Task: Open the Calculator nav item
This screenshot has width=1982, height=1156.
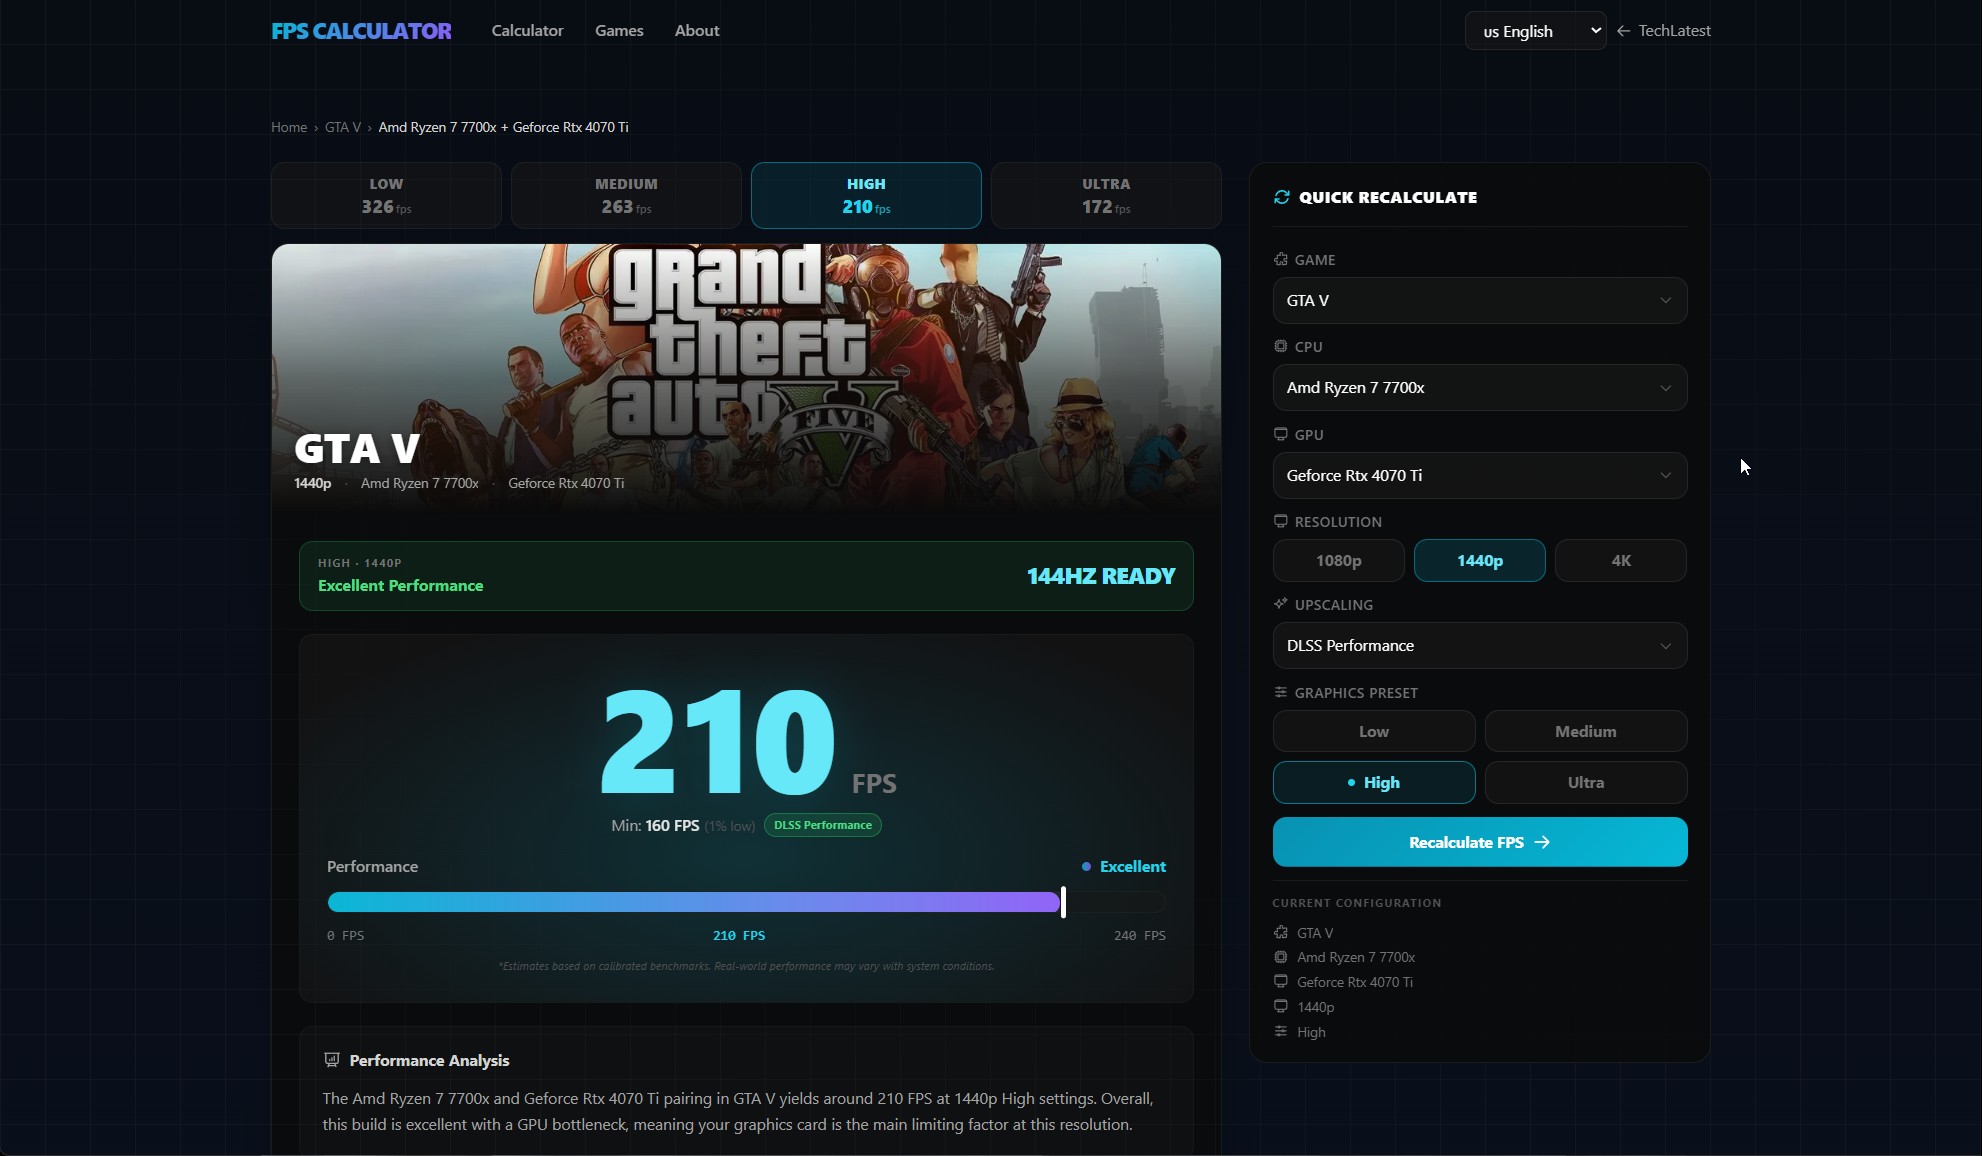Action: 527,31
